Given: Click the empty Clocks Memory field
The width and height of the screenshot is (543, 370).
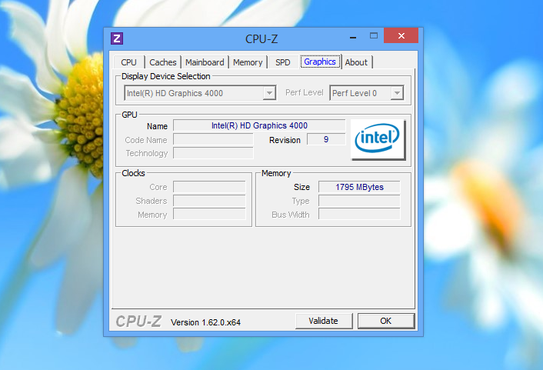Looking at the screenshot, I should tap(209, 215).
